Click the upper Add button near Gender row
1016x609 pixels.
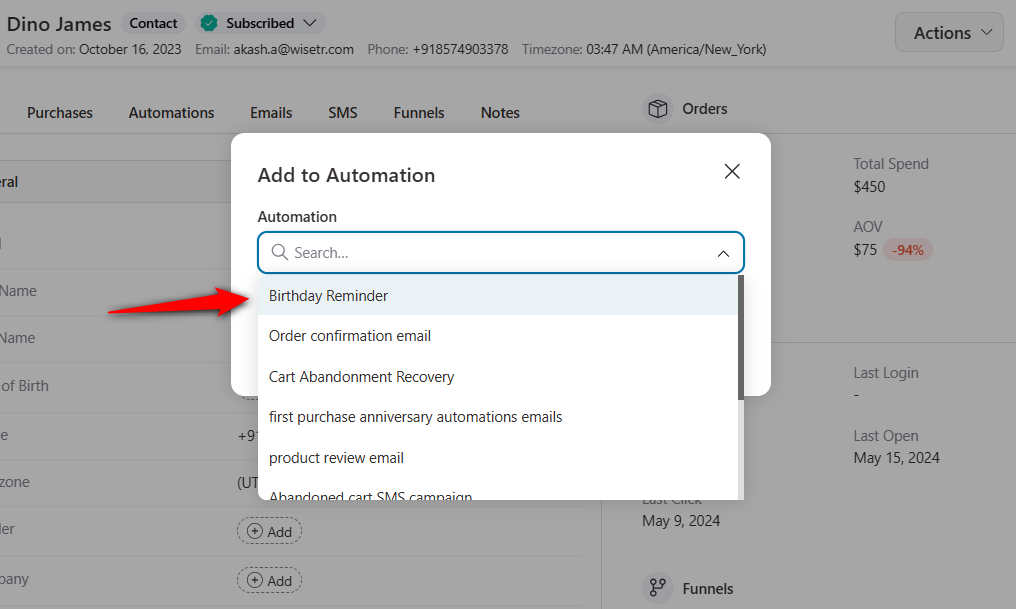[269, 531]
